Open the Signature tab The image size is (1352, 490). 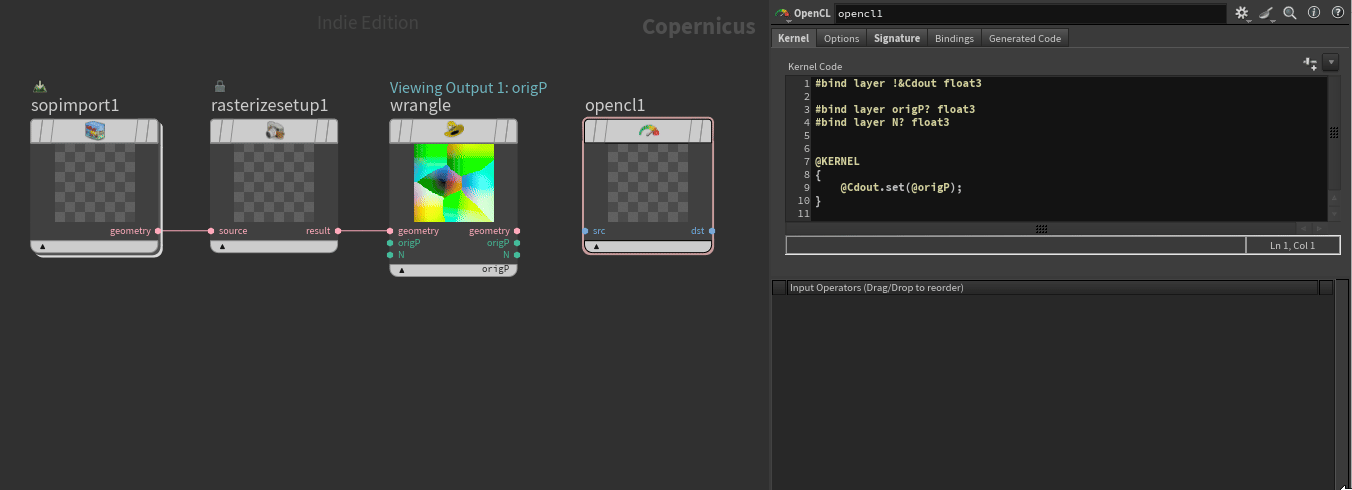click(896, 38)
